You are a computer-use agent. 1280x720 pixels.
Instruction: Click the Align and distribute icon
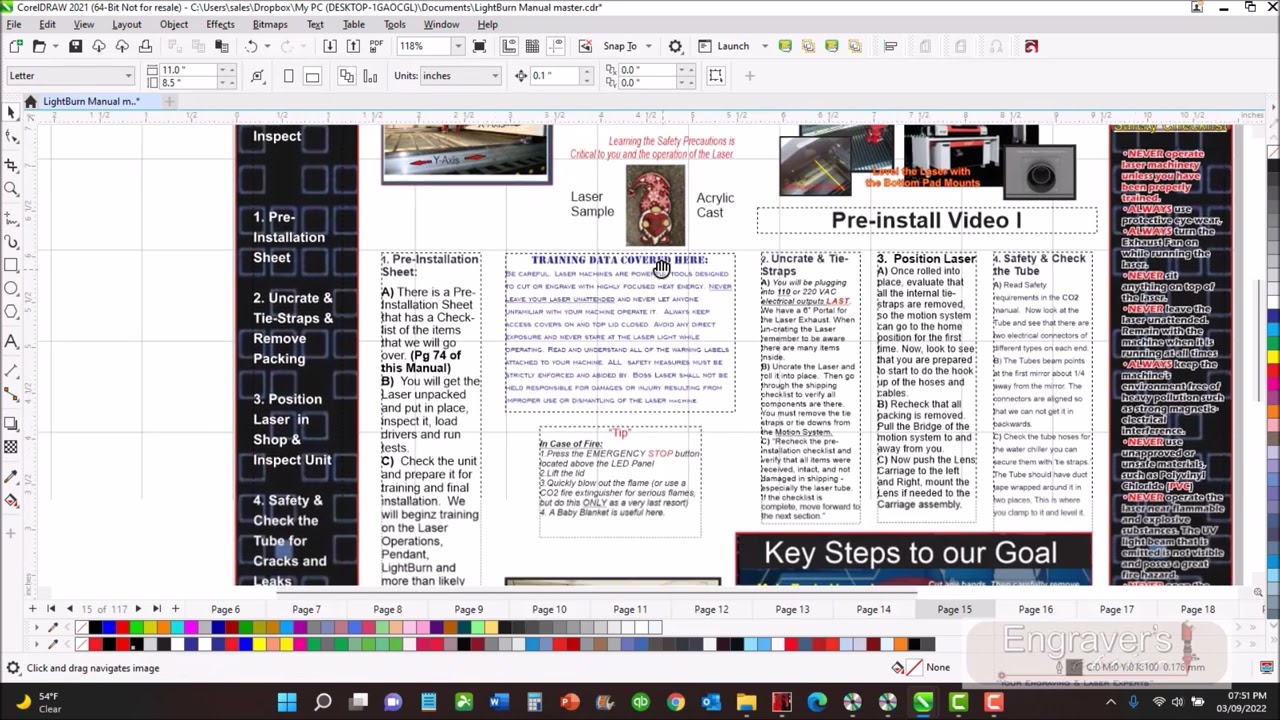890,46
